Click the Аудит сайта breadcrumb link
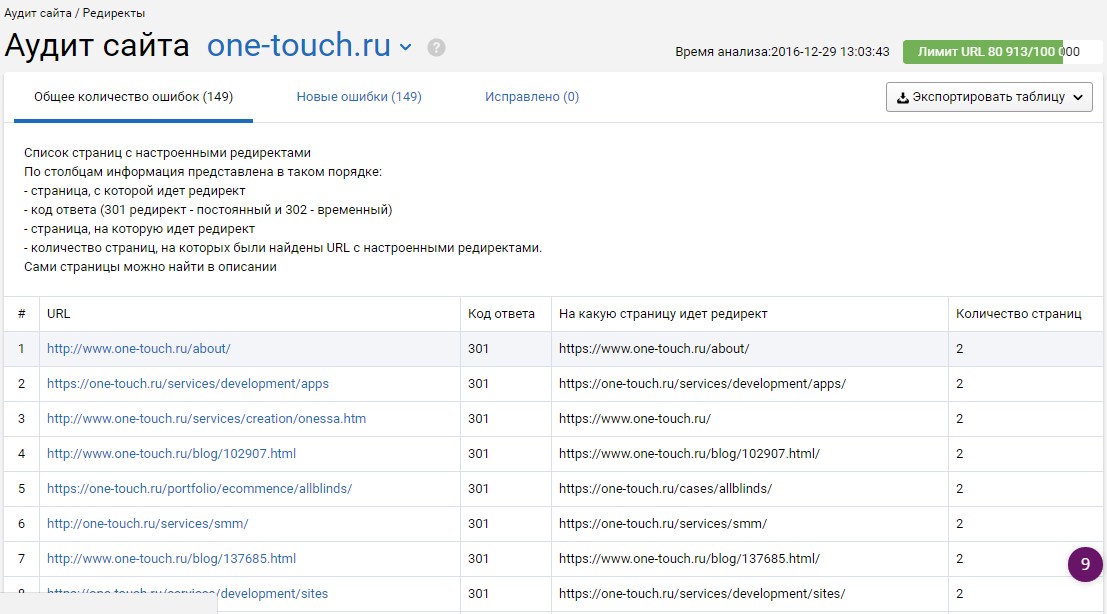Viewport: 1107px width, 614px height. 38,13
